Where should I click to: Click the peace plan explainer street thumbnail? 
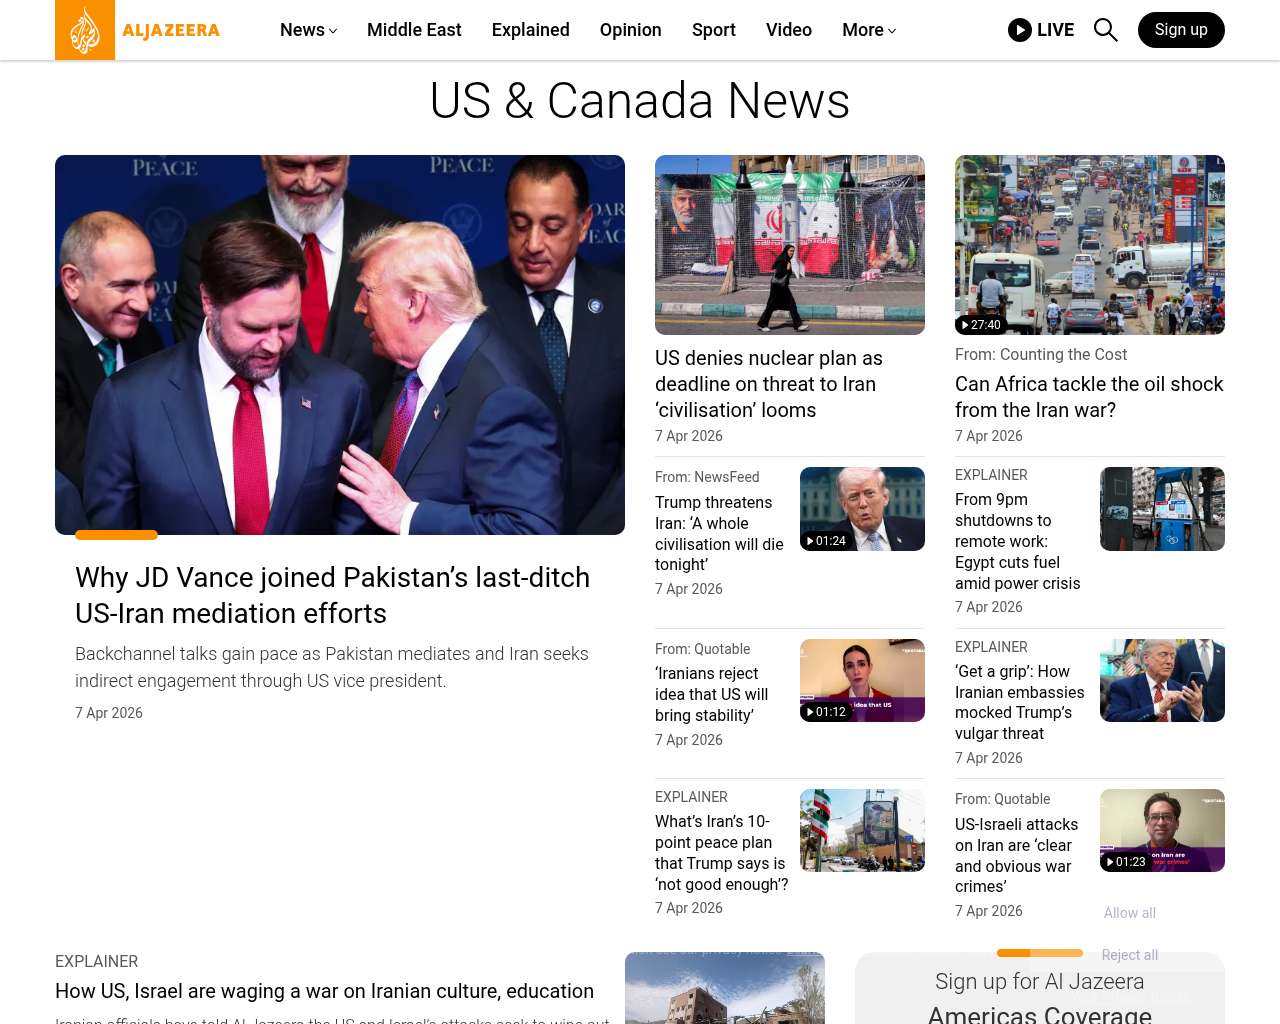862,830
